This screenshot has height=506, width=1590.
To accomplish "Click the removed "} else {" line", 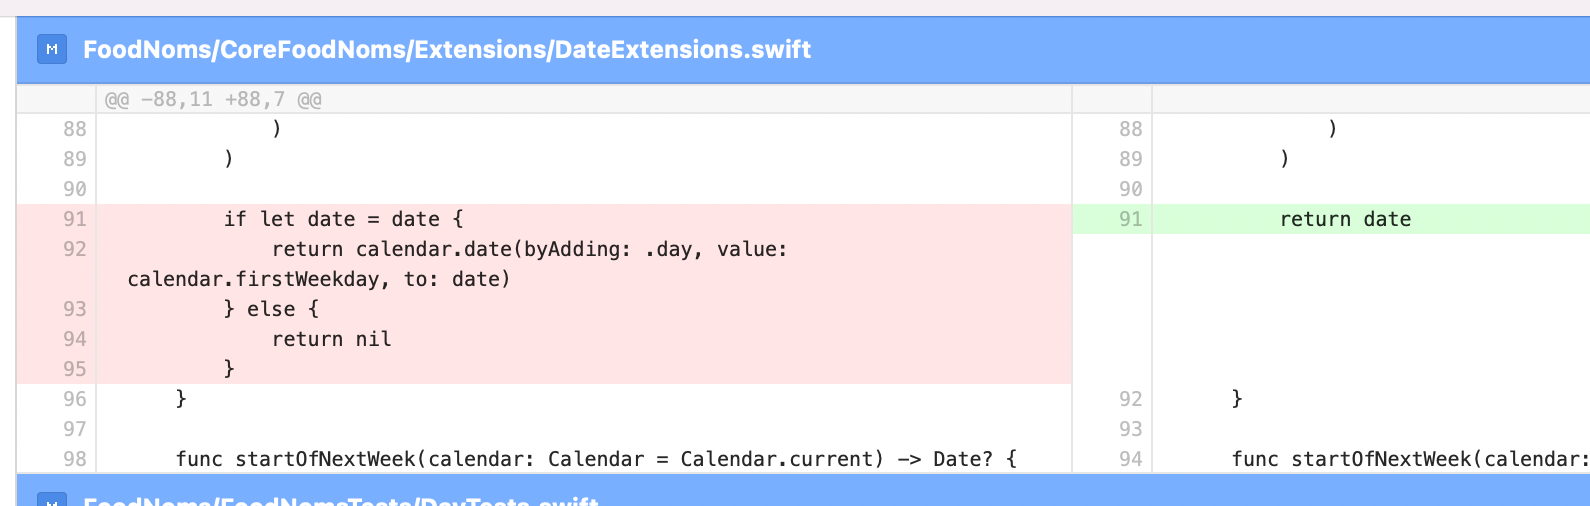I will [271, 309].
